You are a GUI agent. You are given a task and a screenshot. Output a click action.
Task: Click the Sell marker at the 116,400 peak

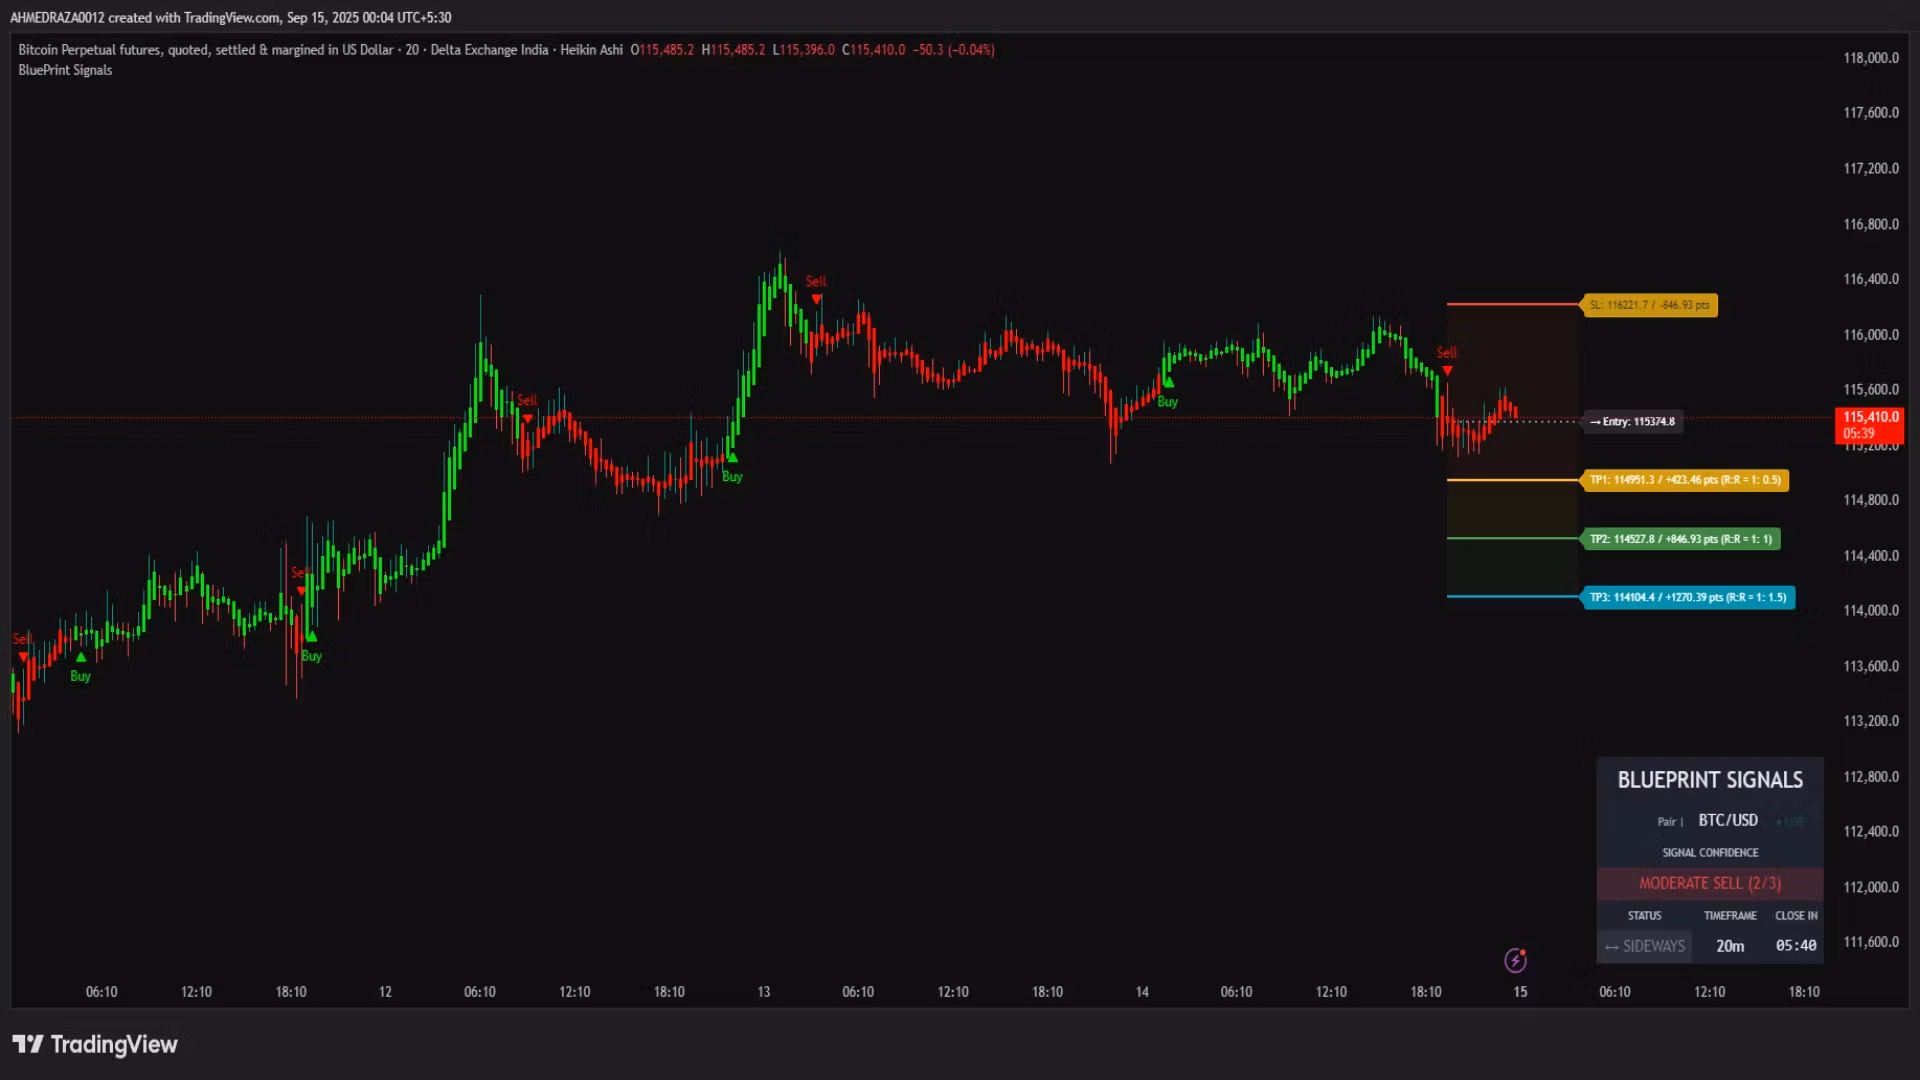point(817,298)
